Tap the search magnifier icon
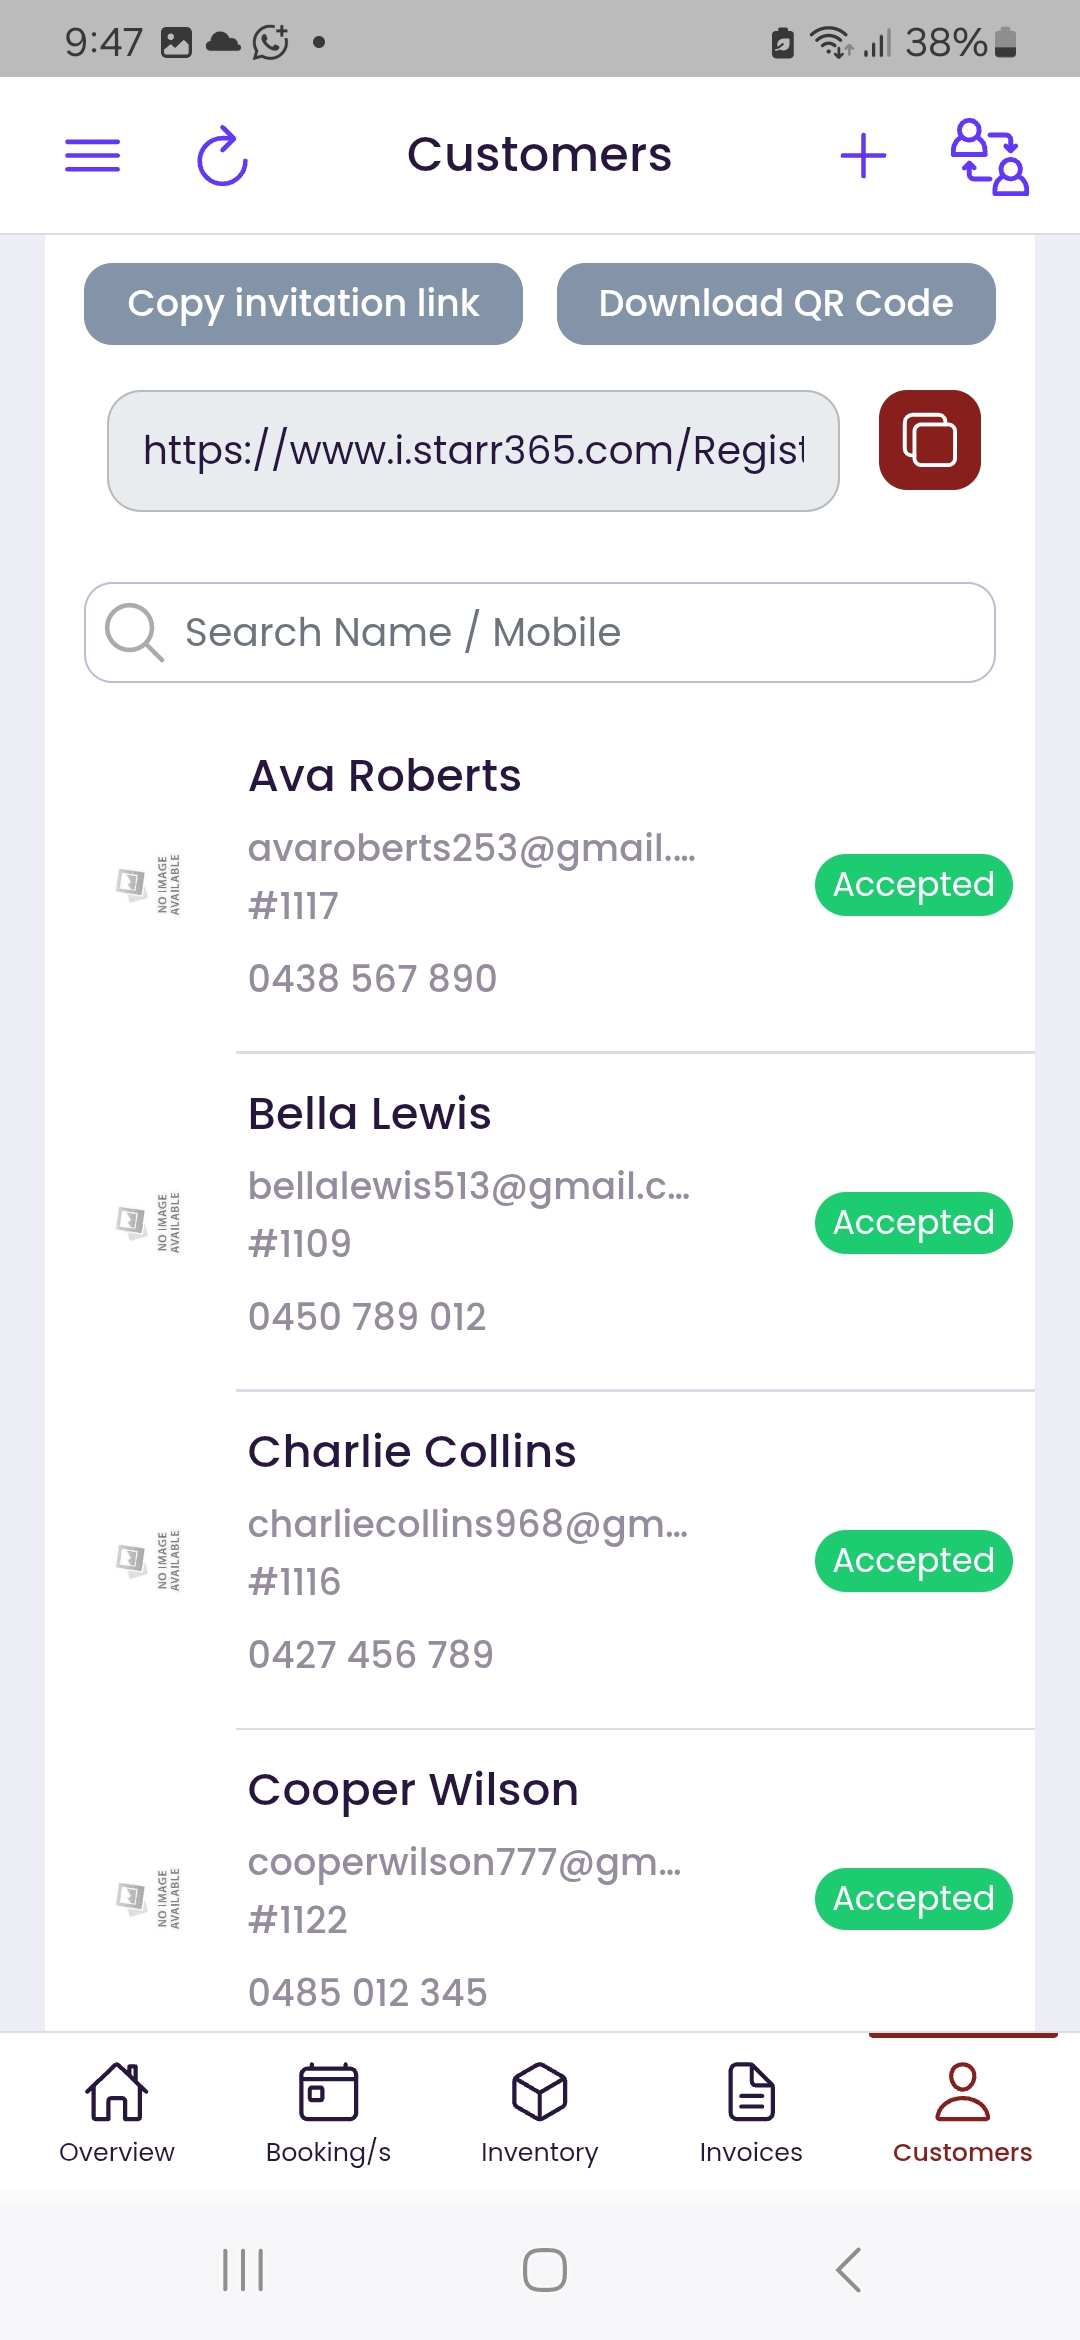This screenshot has width=1080, height=2340. coord(134,632)
